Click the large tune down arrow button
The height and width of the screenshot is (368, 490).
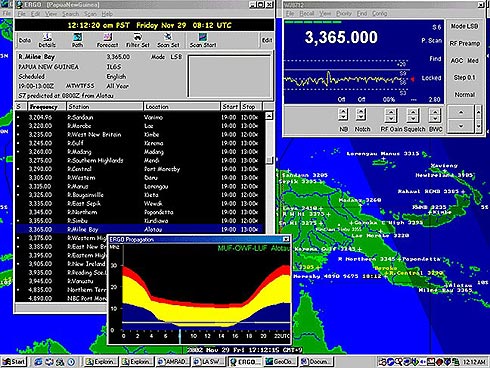point(461,126)
